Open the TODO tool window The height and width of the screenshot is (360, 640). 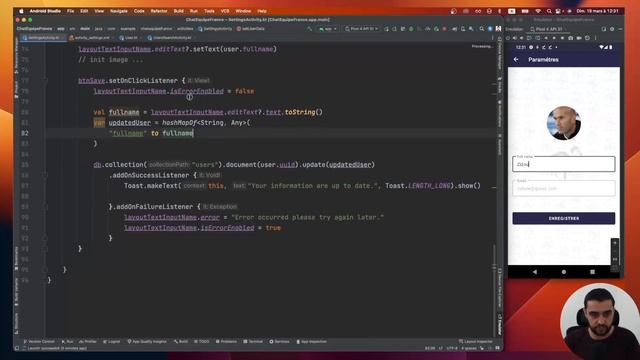(202, 342)
